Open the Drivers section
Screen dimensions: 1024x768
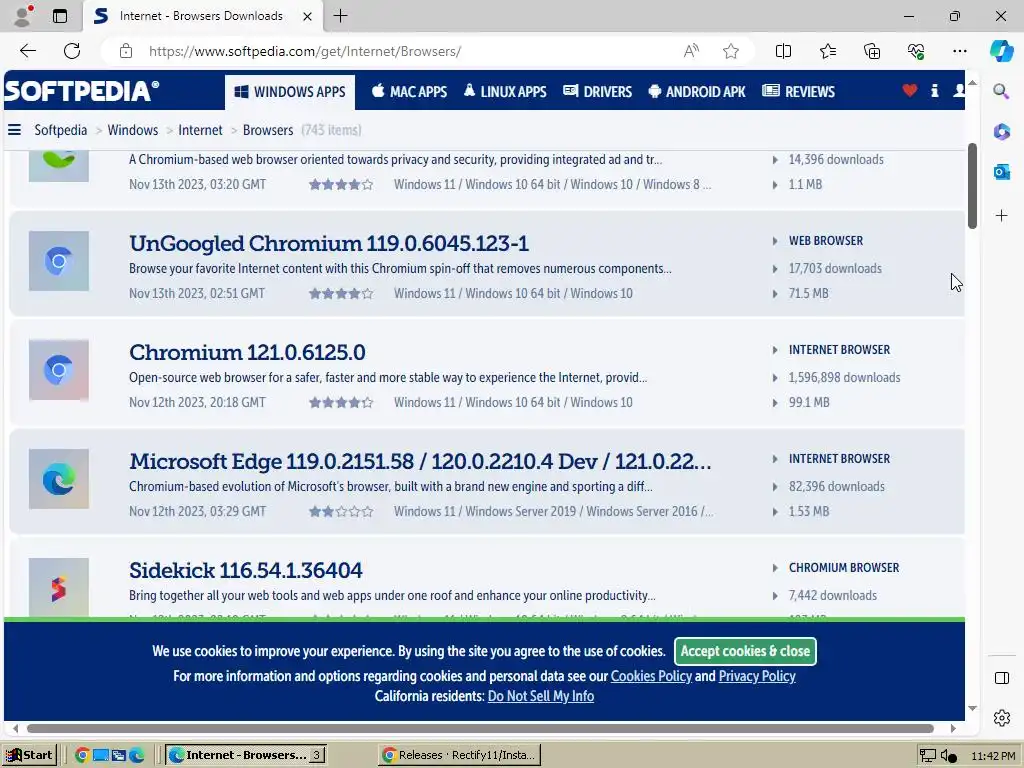(x=598, y=91)
